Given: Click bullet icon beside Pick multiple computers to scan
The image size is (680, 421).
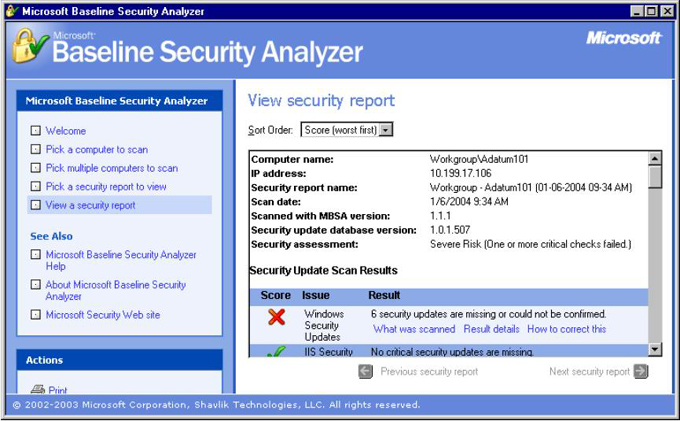Looking at the screenshot, I should click(36, 168).
